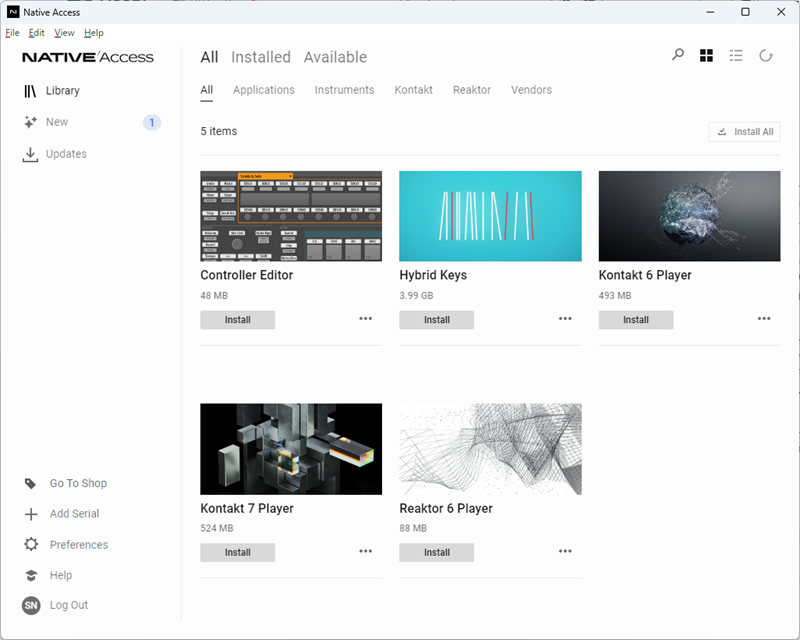Click the 3.99 GB size text

416,296
